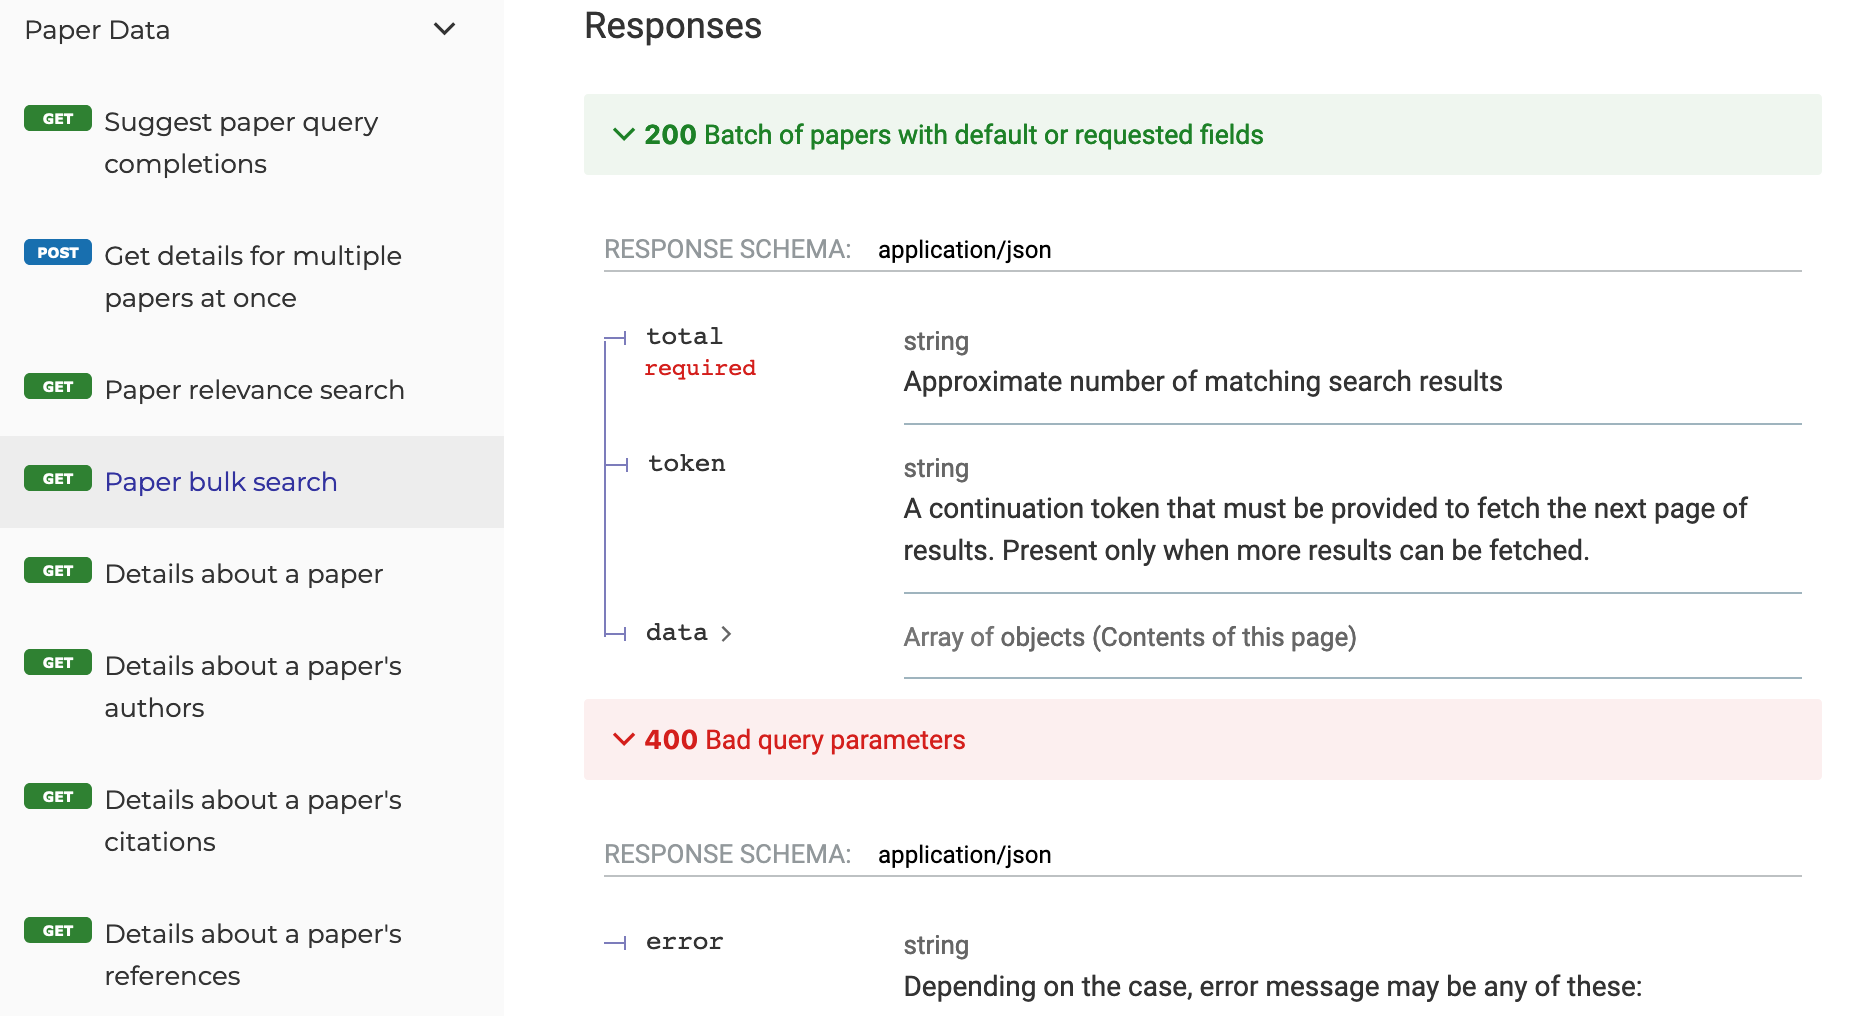1862x1016 pixels.
Task: Click GET badge for paper's authors
Action: click(x=58, y=663)
